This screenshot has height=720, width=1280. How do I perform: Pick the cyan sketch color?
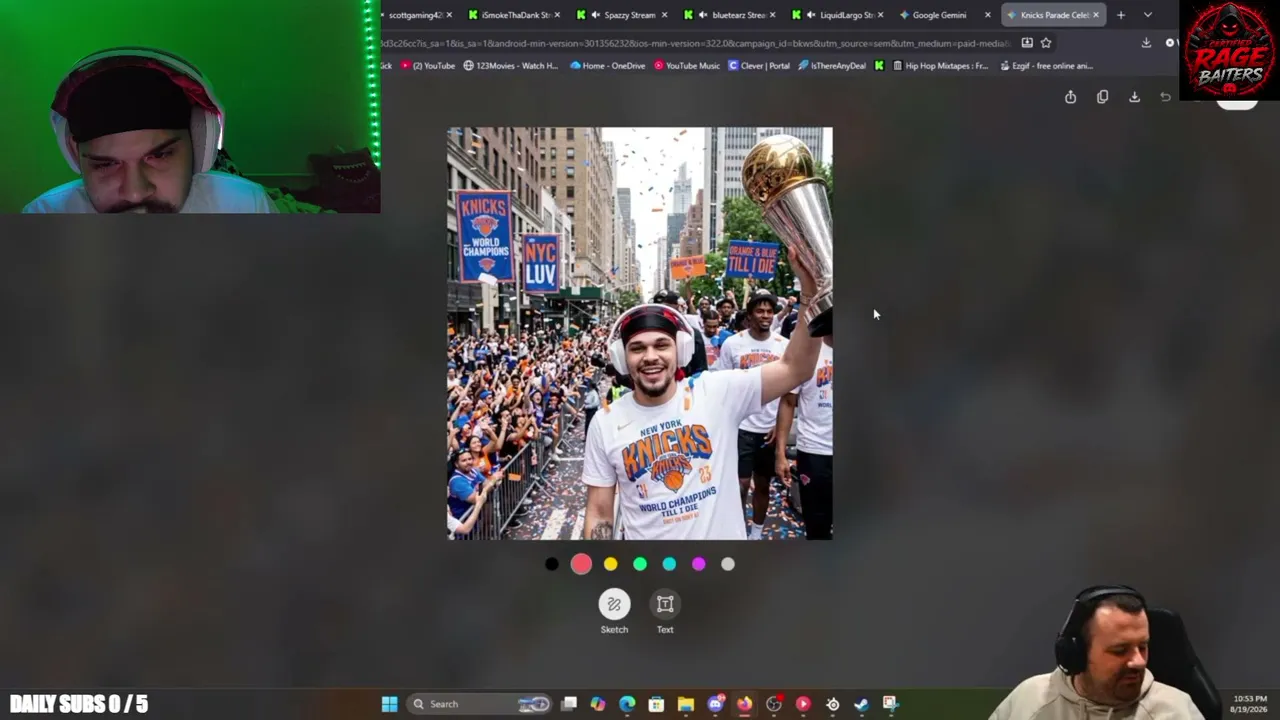click(669, 564)
